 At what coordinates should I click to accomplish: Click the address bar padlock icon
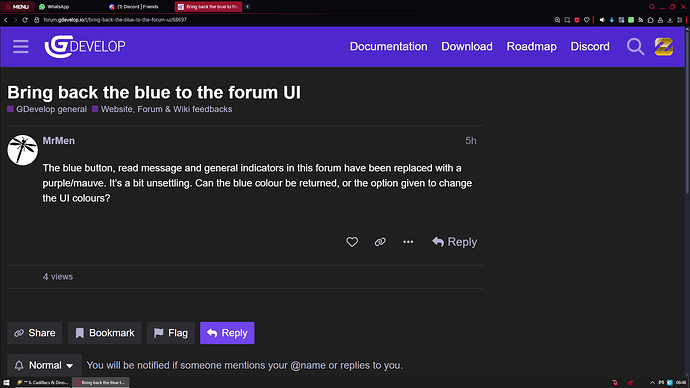(x=37, y=20)
